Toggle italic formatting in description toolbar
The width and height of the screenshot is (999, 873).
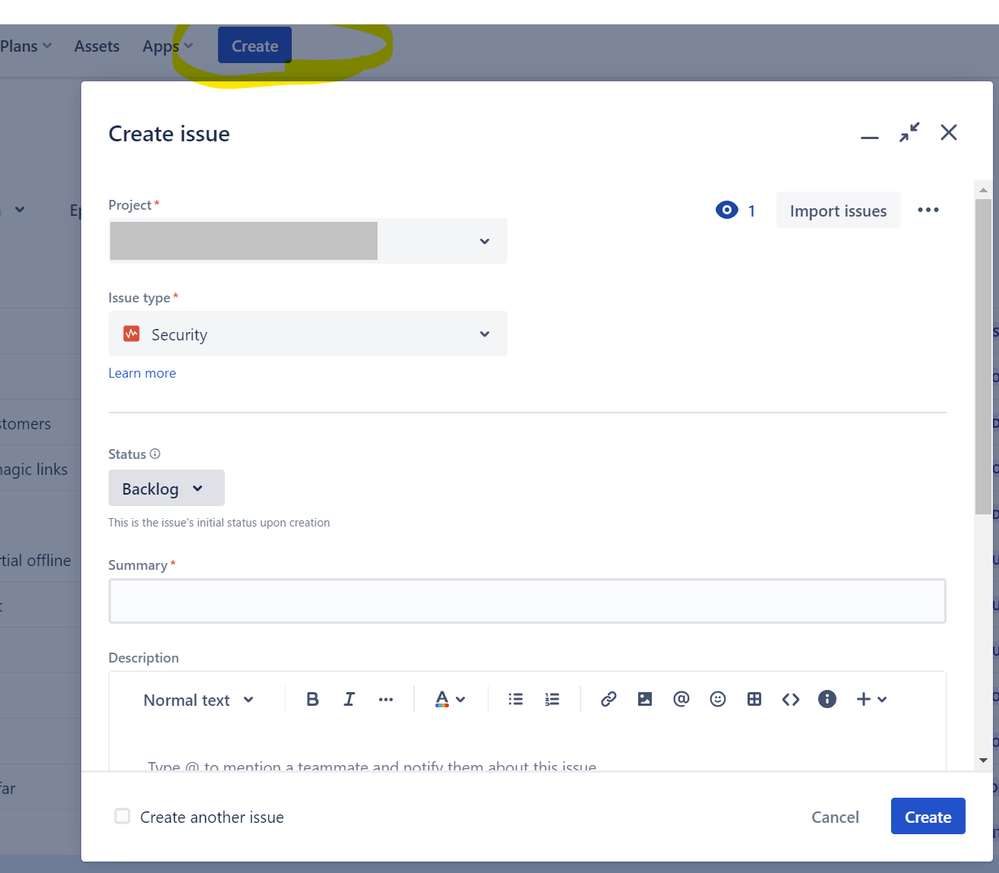(349, 699)
